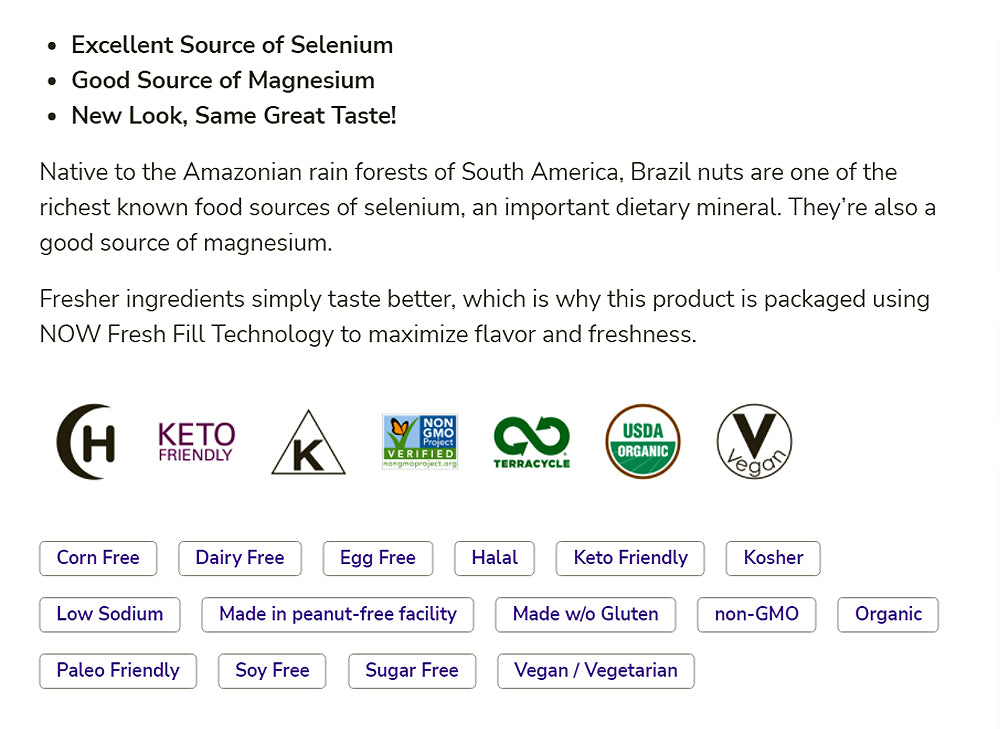The image size is (1000, 729).
Task: Click the Non-GMO Project Verified logo
Action: [x=420, y=442]
